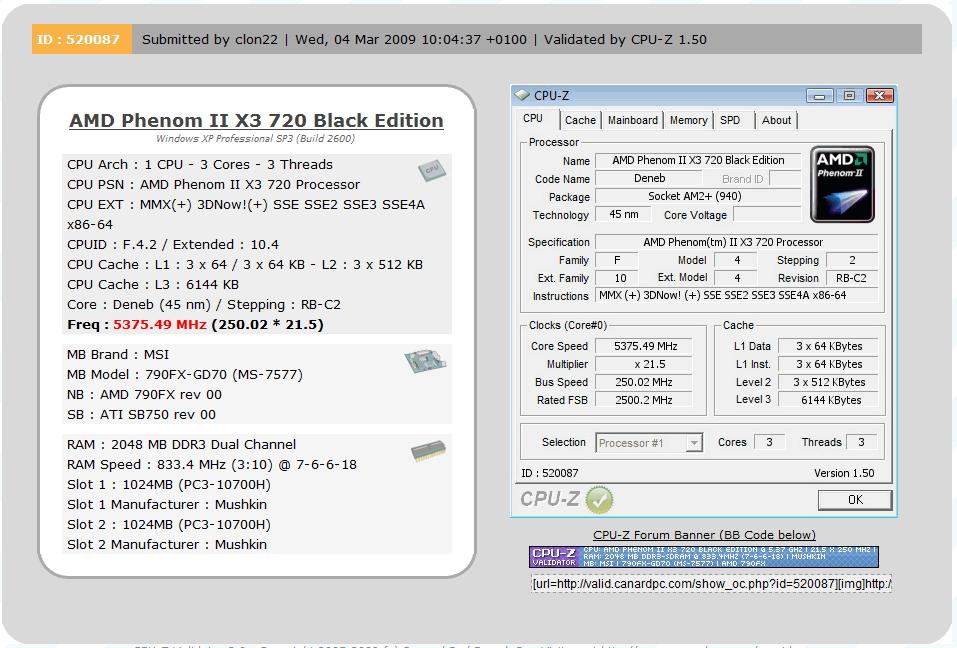
Task: Click the Technology value 45 nm
Action: [623, 214]
